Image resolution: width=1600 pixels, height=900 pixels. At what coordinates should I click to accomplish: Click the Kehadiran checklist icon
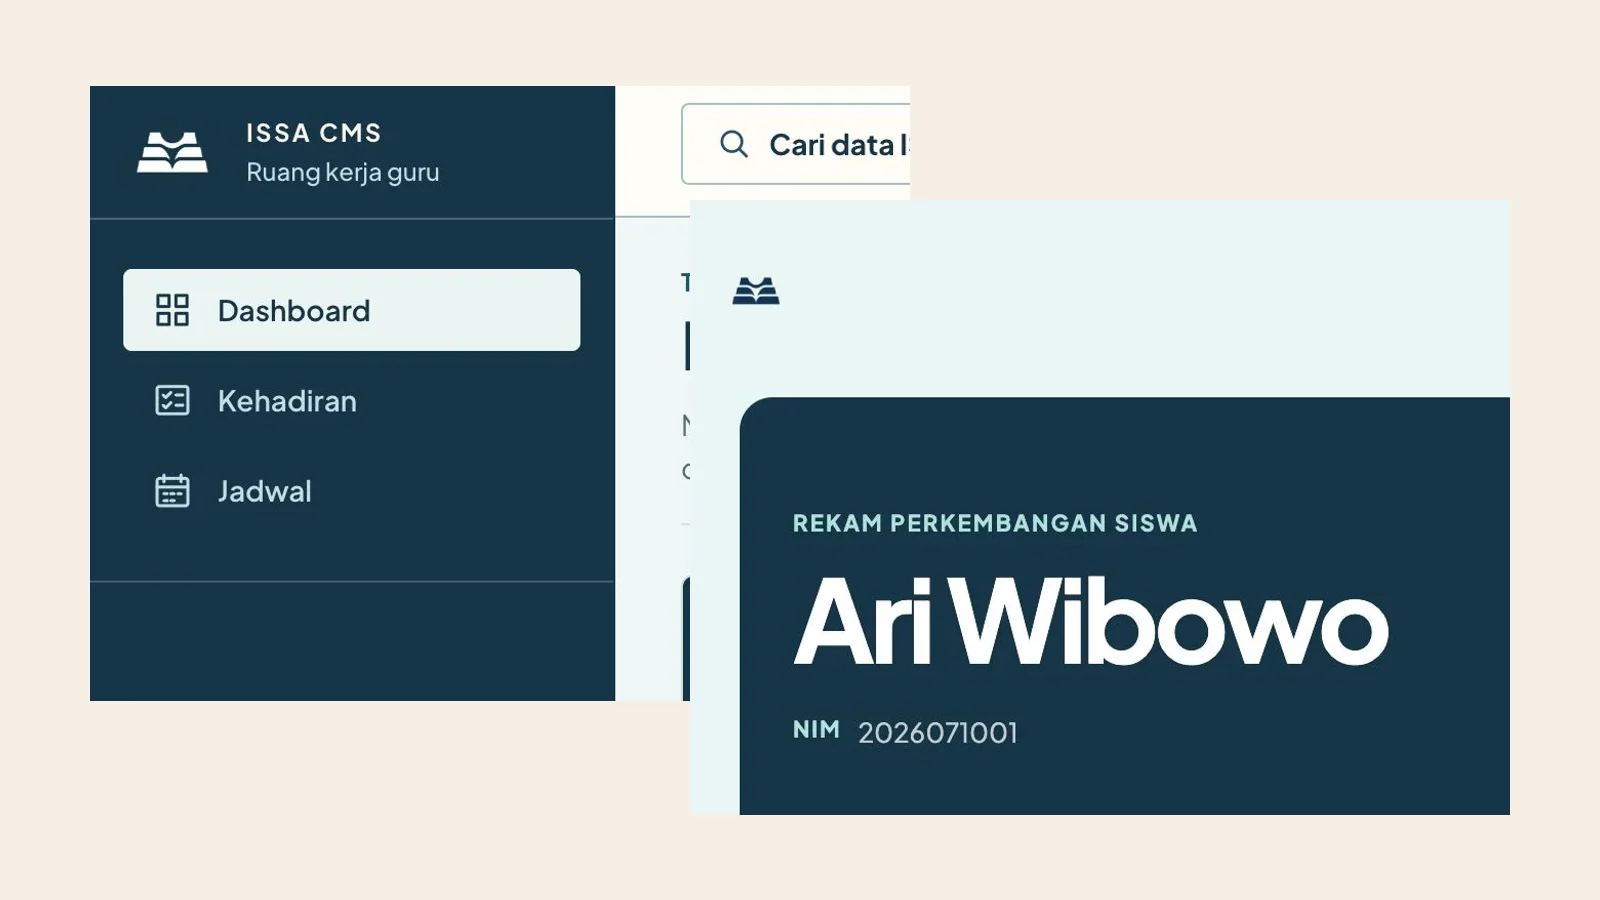172,400
